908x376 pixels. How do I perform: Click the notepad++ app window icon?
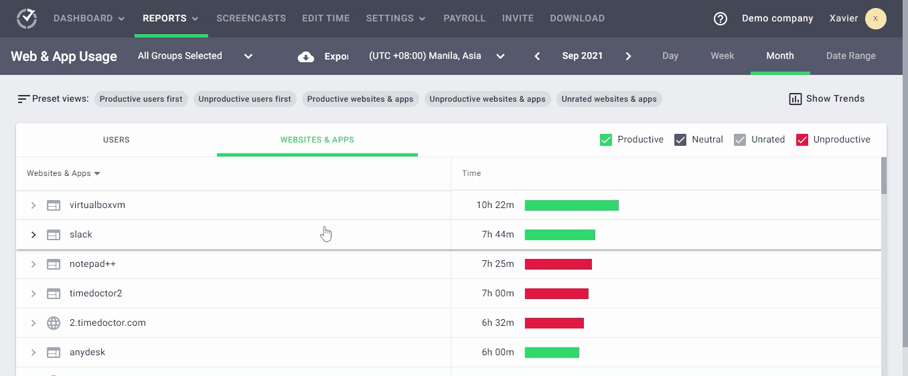click(x=53, y=264)
